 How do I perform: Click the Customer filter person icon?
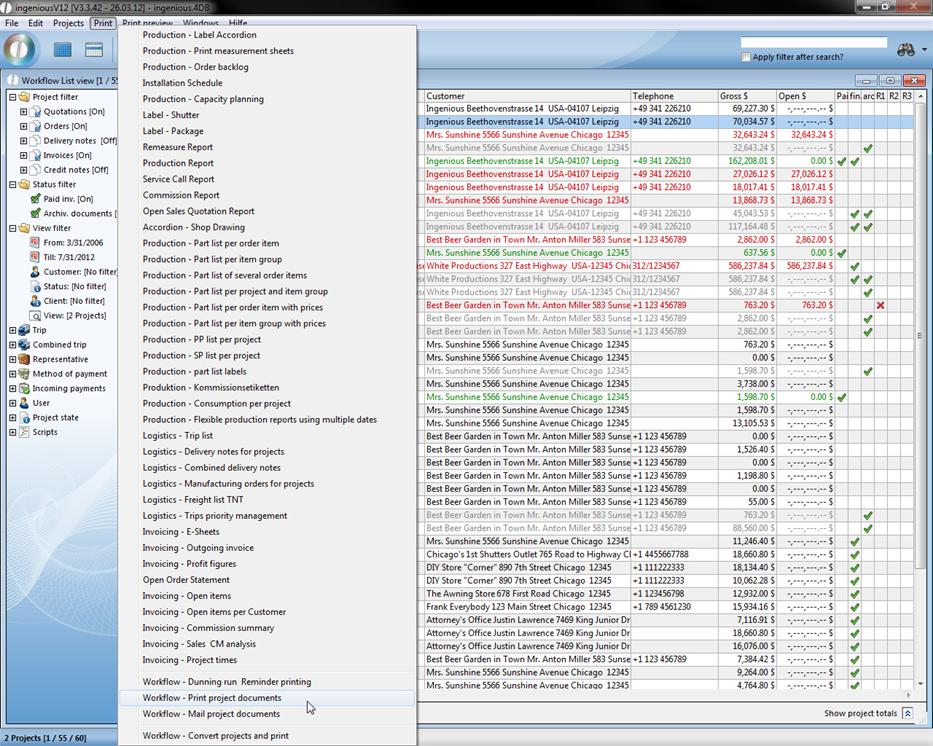pyautogui.click(x=35, y=272)
